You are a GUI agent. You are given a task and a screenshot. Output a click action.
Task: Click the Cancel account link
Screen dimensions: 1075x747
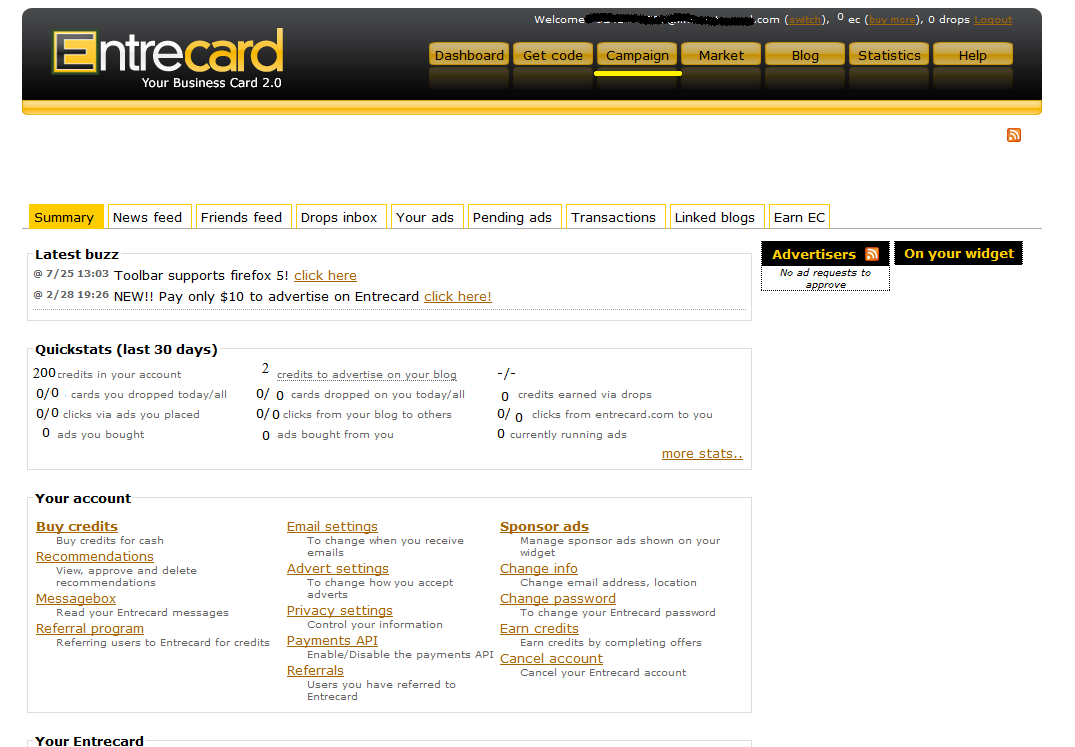click(x=551, y=659)
